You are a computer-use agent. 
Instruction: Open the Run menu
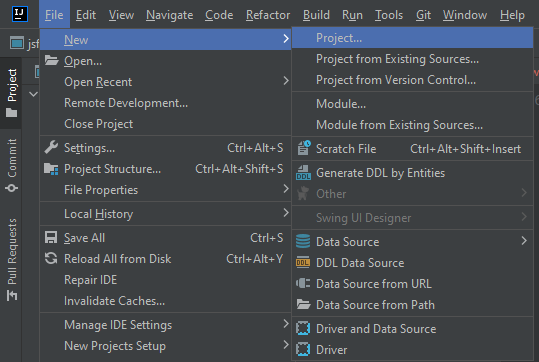click(352, 15)
